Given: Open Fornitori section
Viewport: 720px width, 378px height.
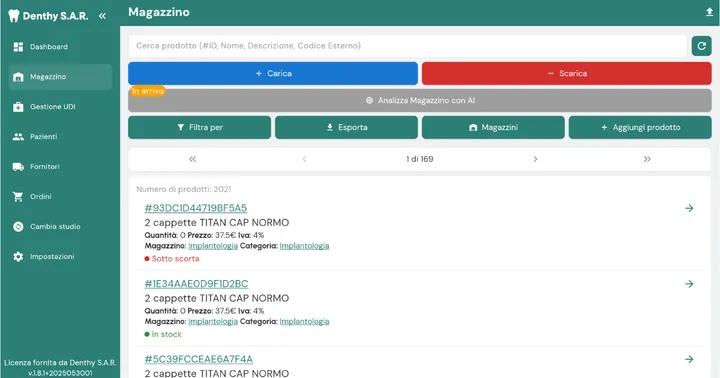Looking at the screenshot, I should coord(61,167).
